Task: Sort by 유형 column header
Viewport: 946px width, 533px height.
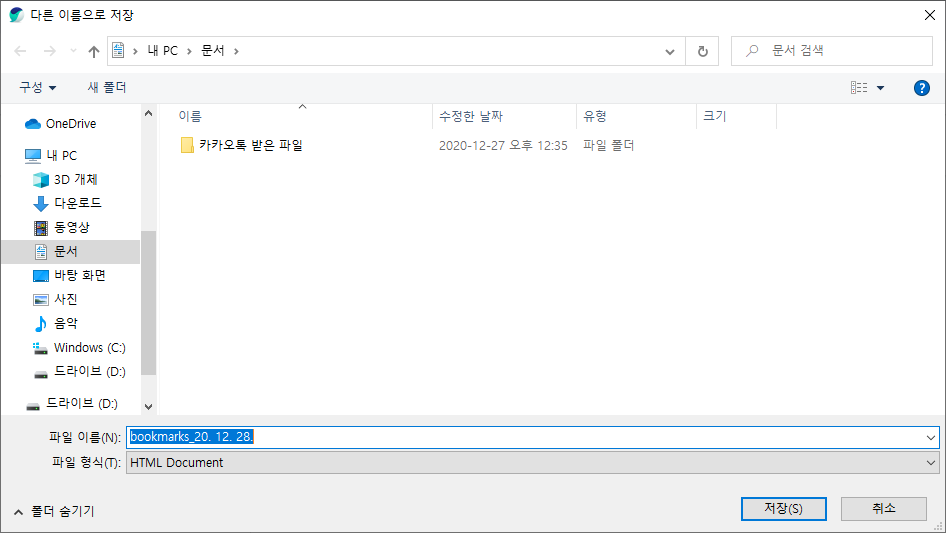Action: click(x=594, y=116)
